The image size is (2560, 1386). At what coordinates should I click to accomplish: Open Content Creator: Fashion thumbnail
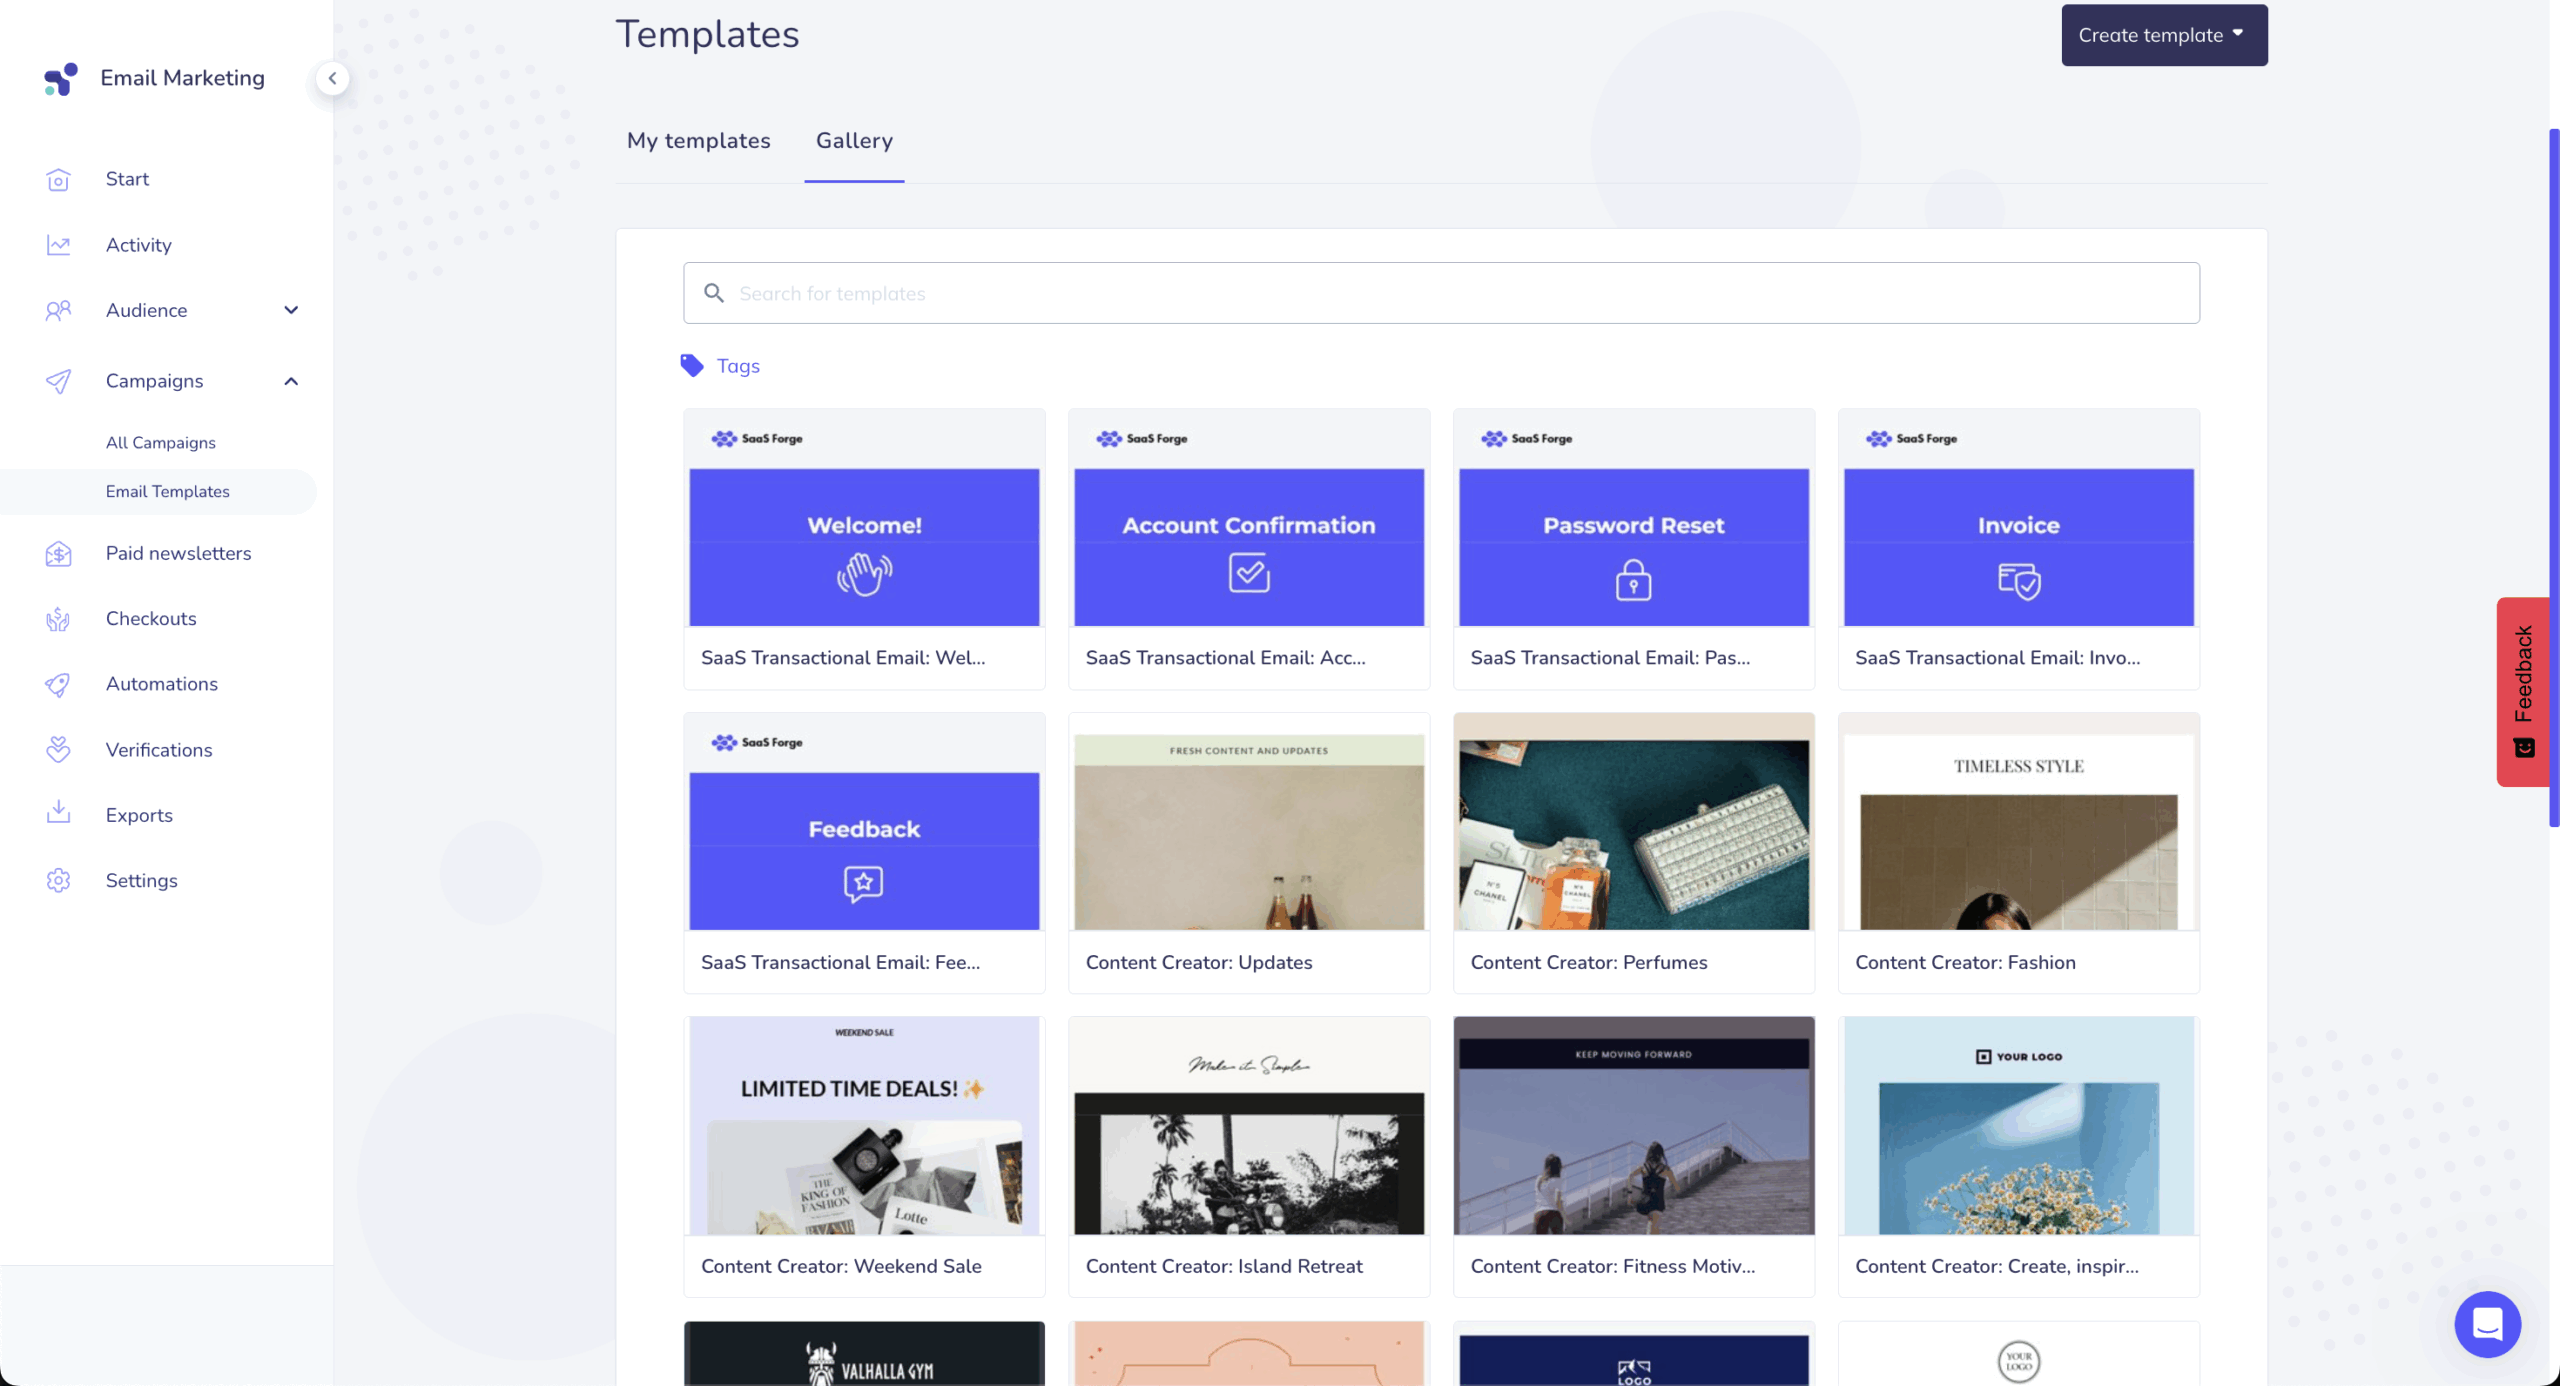pyautogui.click(x=2019, y=822)
